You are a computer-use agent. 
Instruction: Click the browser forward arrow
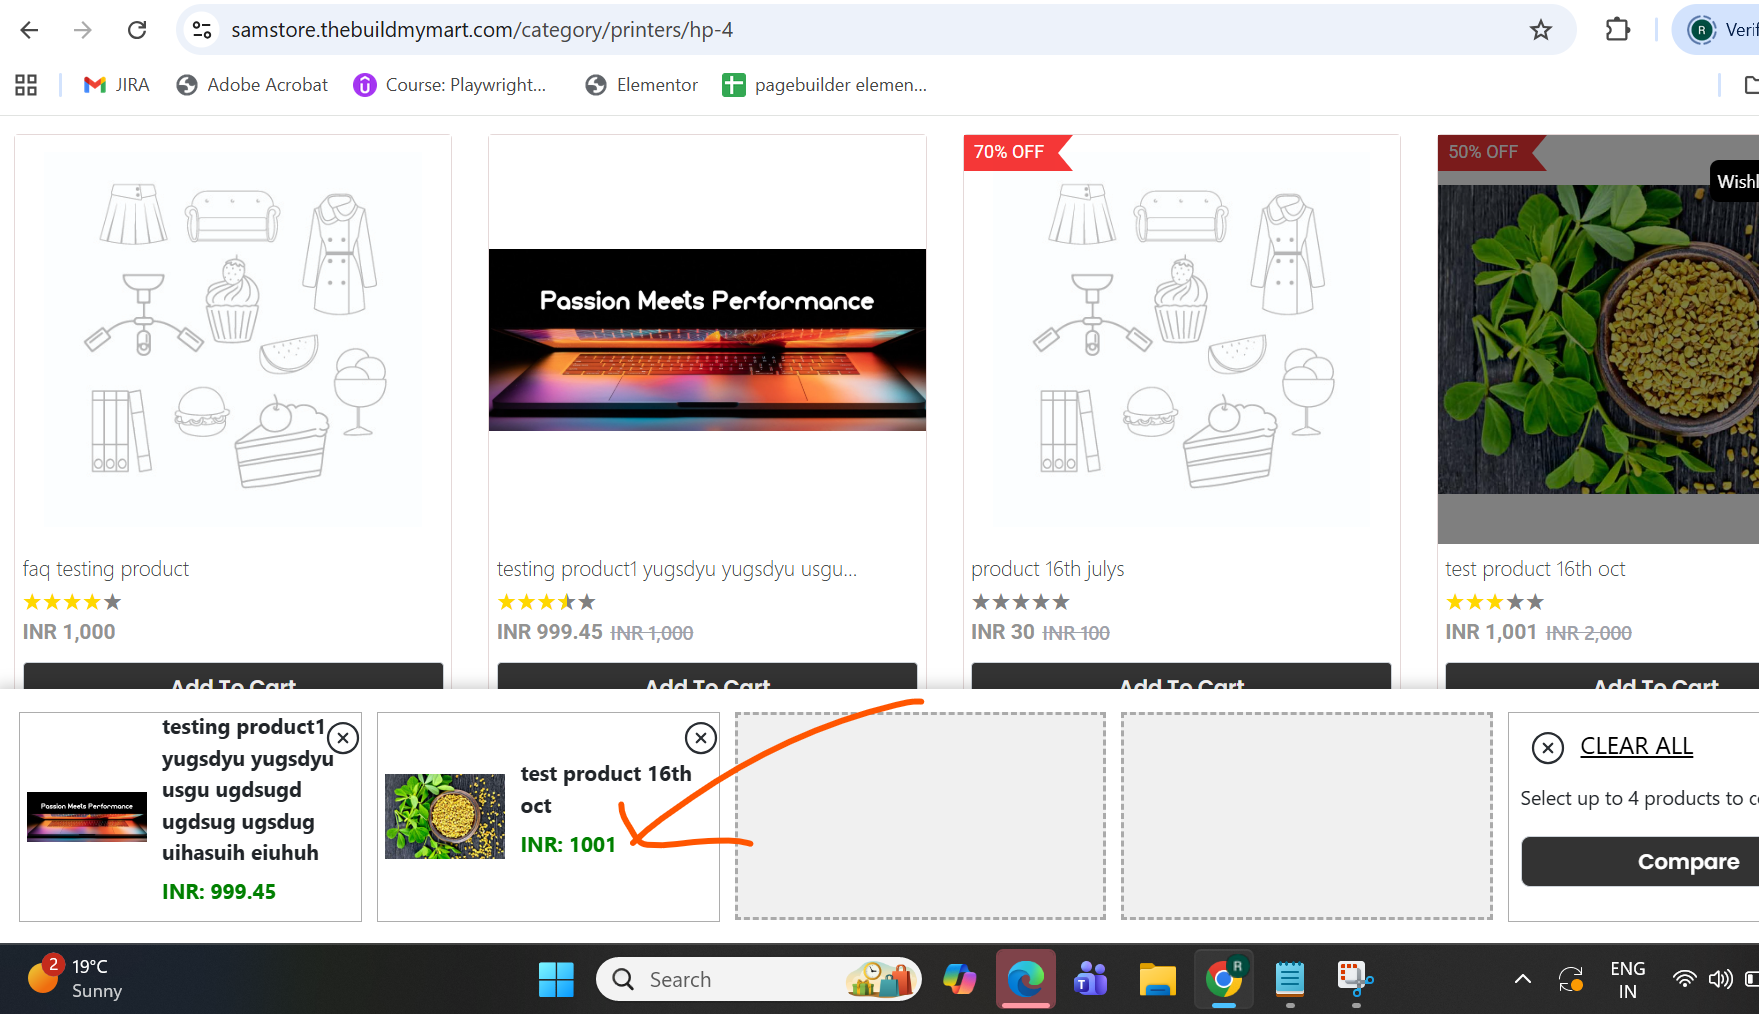click(83, 30)
